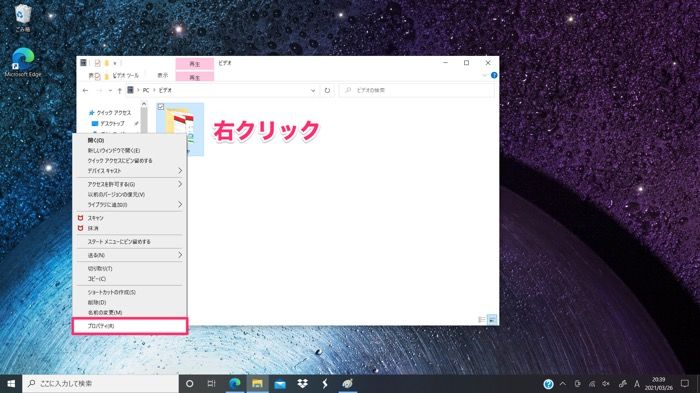Expand the address bar history dropdown
The height and width of the screenshot is (393, 700).
tap(313, 90)
